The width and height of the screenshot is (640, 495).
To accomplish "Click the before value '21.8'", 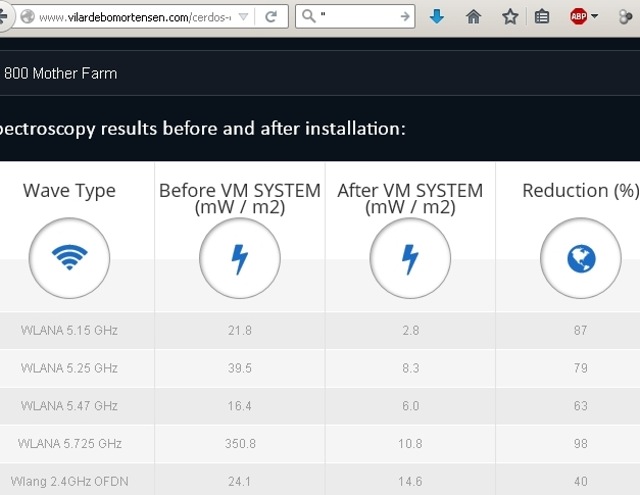I will pyautogui.click(x=240, y=330).
